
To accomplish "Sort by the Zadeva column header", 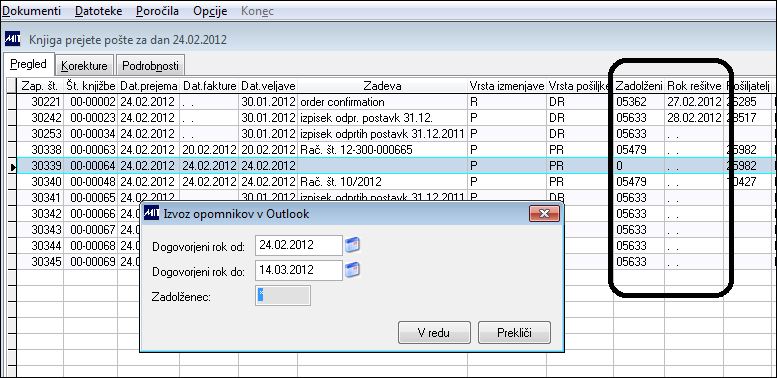I will click(x=383, y=86).
